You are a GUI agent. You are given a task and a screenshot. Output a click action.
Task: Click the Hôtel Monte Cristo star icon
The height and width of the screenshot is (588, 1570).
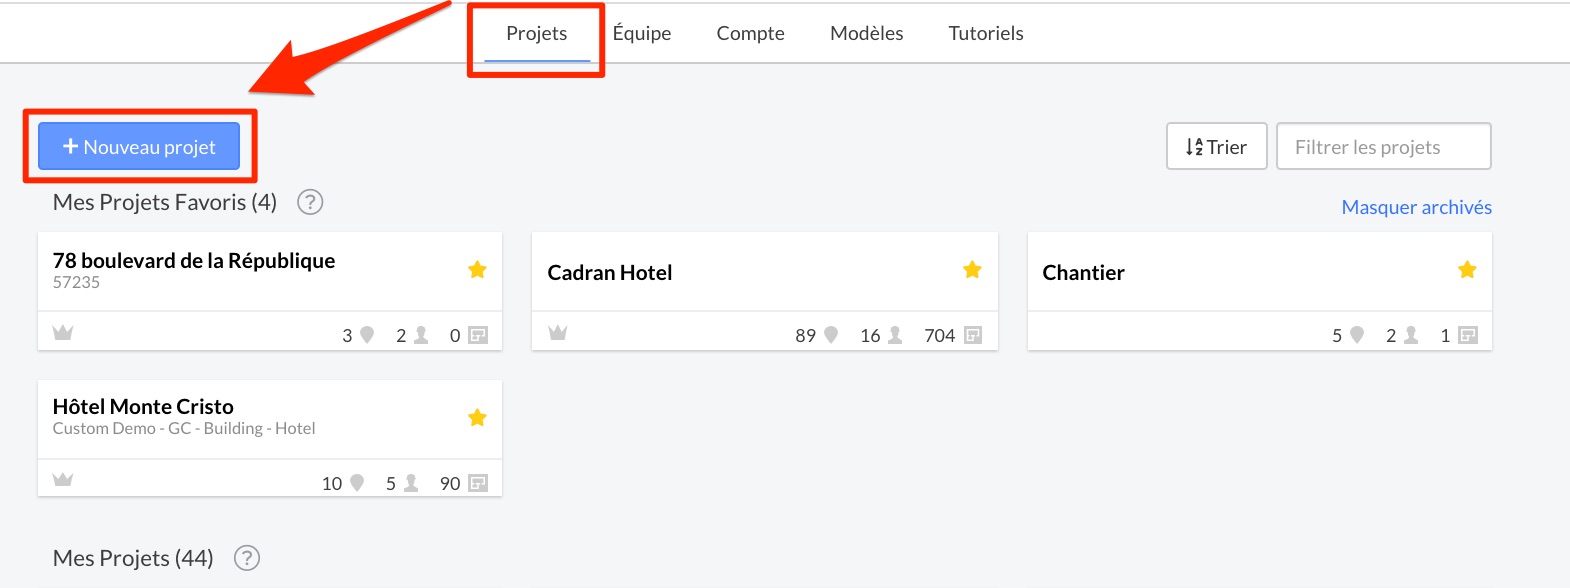point(477,417)
